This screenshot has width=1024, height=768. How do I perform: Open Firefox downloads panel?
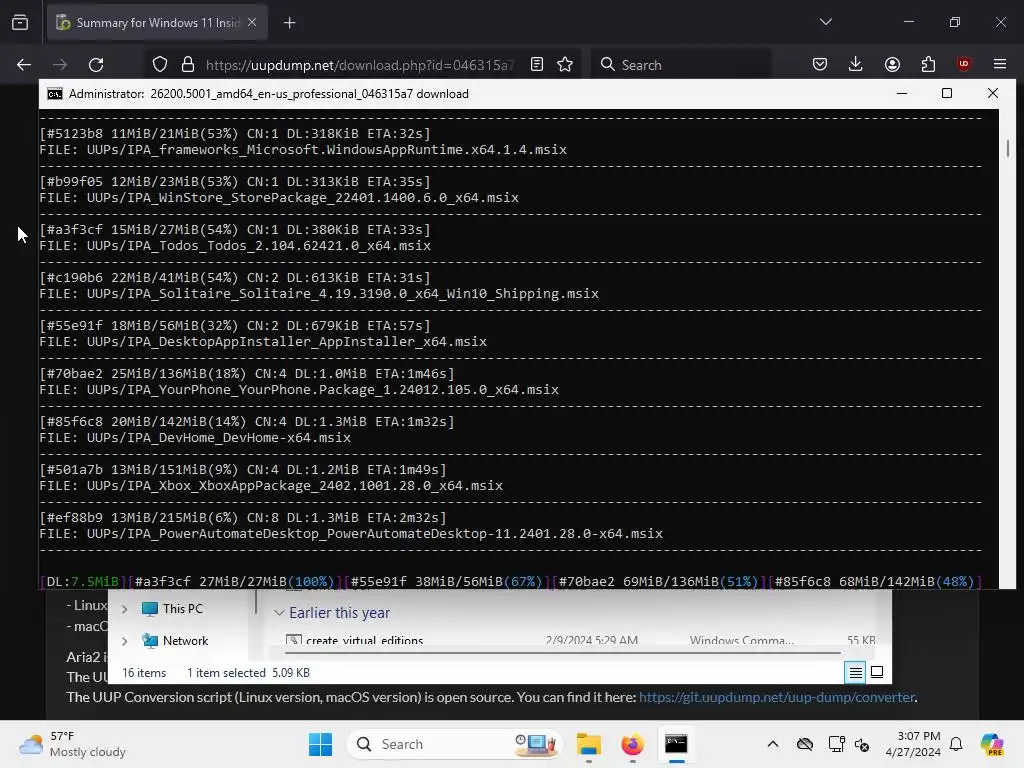click(856, 65)
